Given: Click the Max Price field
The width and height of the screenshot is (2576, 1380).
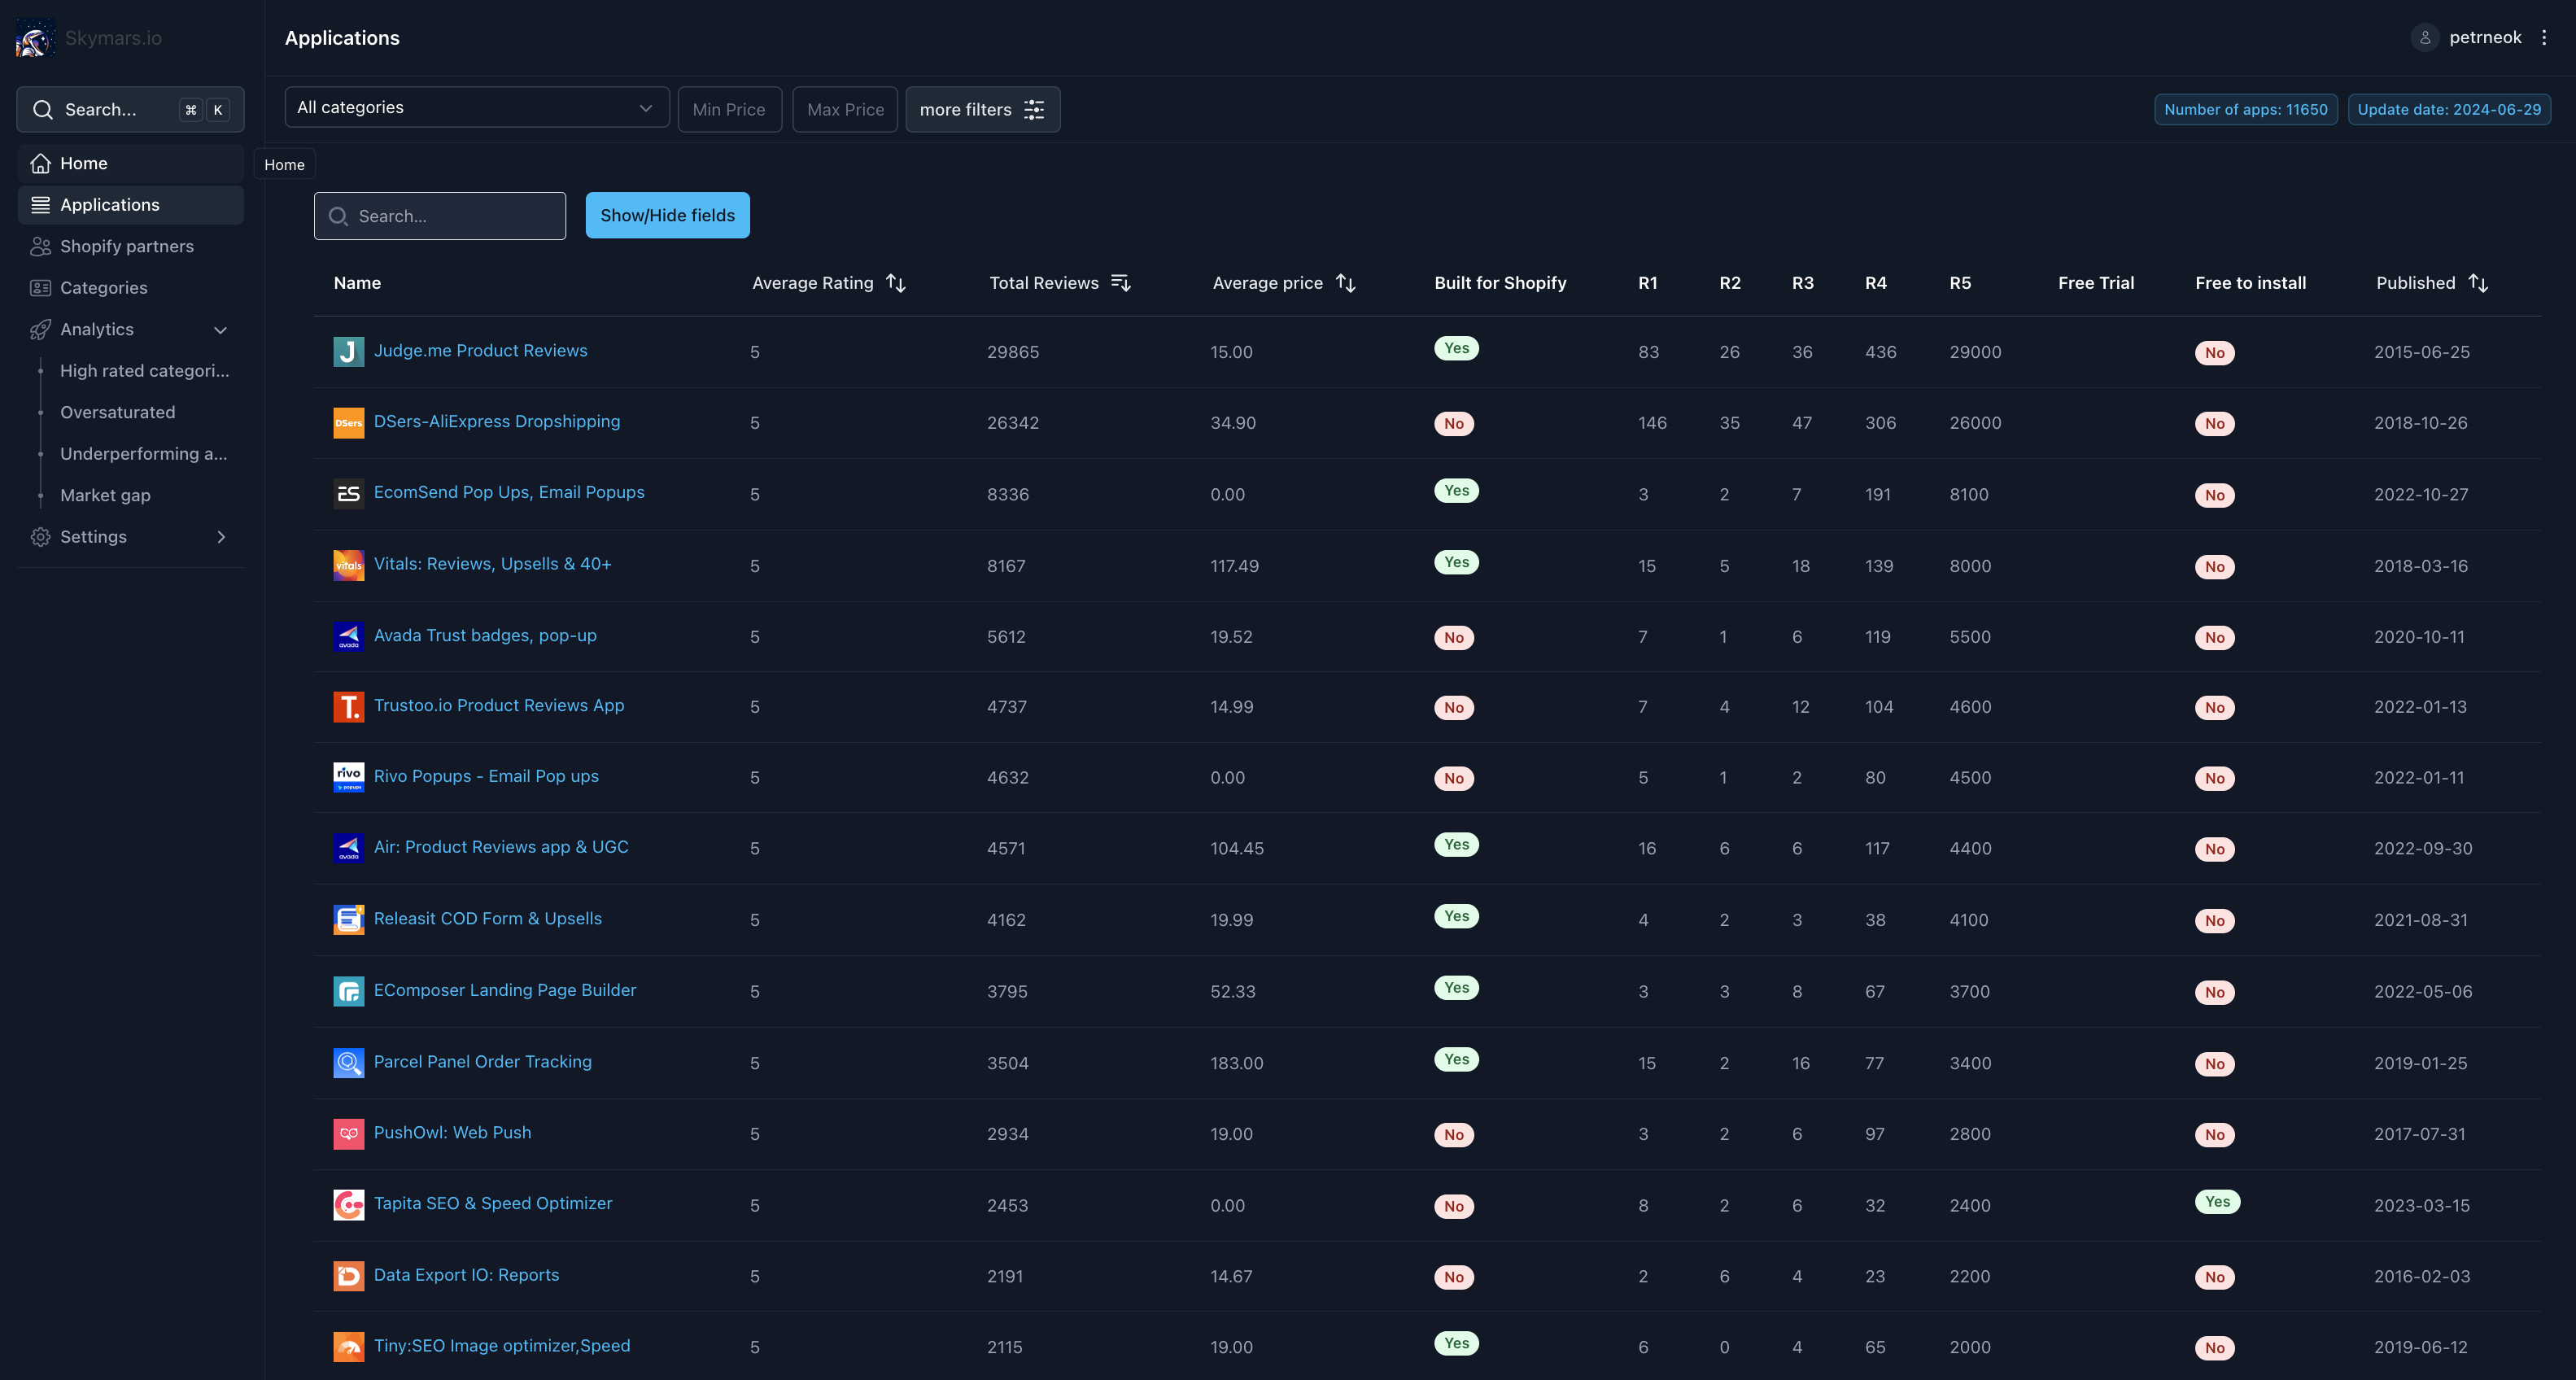Looking at the screenshot, I should (x=845, y=110).
